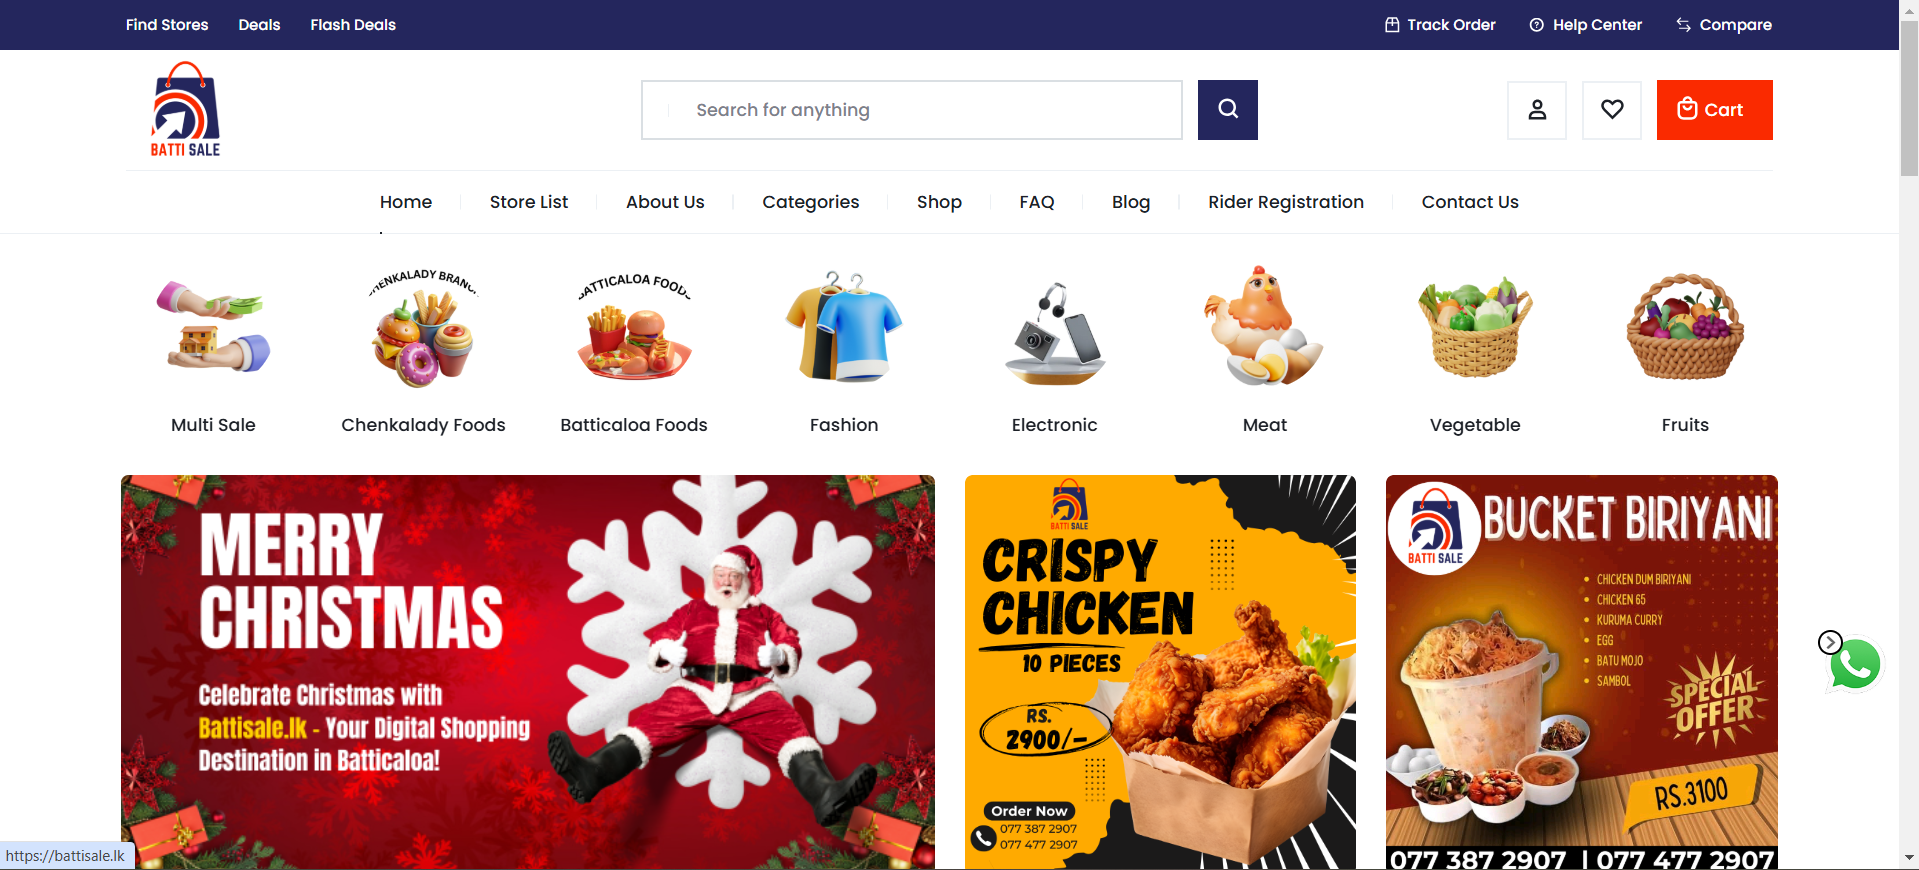The image size is (1919, 870).
Task: Click the red Cart button
Action: pyautogui.click(x=1714, y=110)
